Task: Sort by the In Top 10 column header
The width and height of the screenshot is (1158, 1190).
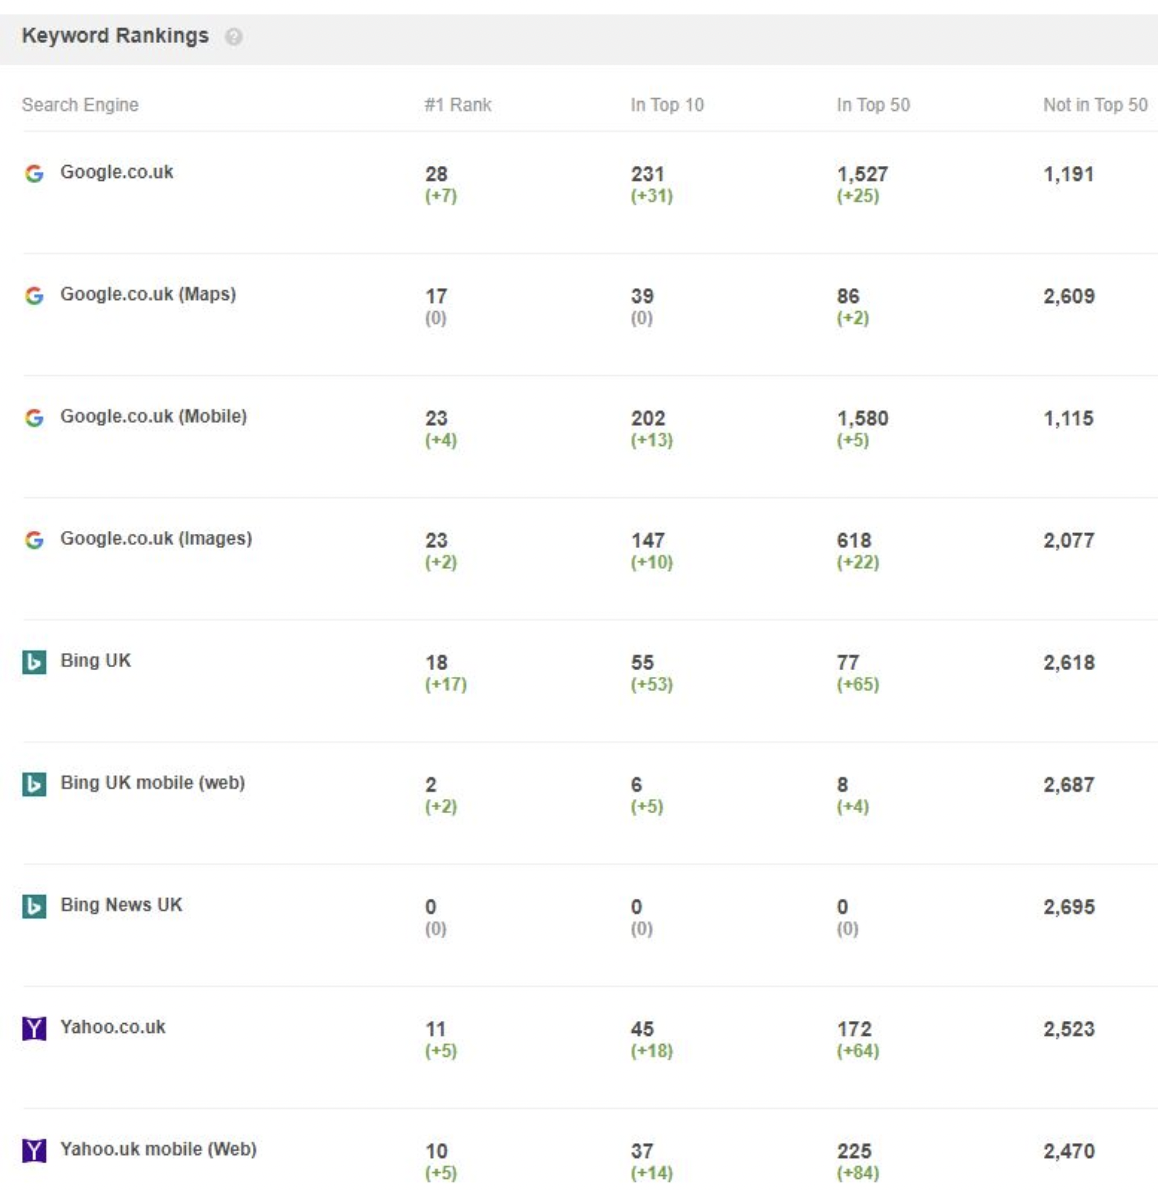Action: click(x=666, y=105)
